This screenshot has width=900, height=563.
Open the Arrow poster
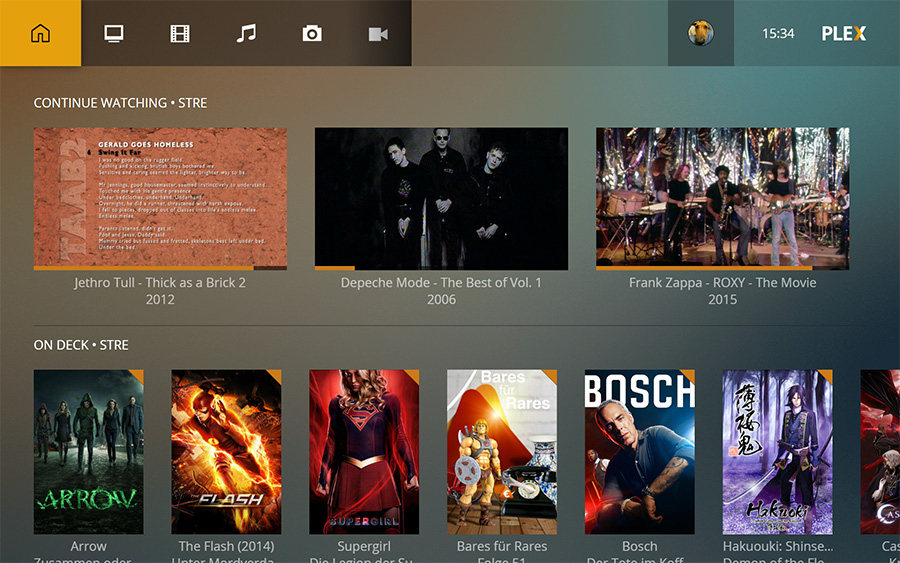[88, 452]
